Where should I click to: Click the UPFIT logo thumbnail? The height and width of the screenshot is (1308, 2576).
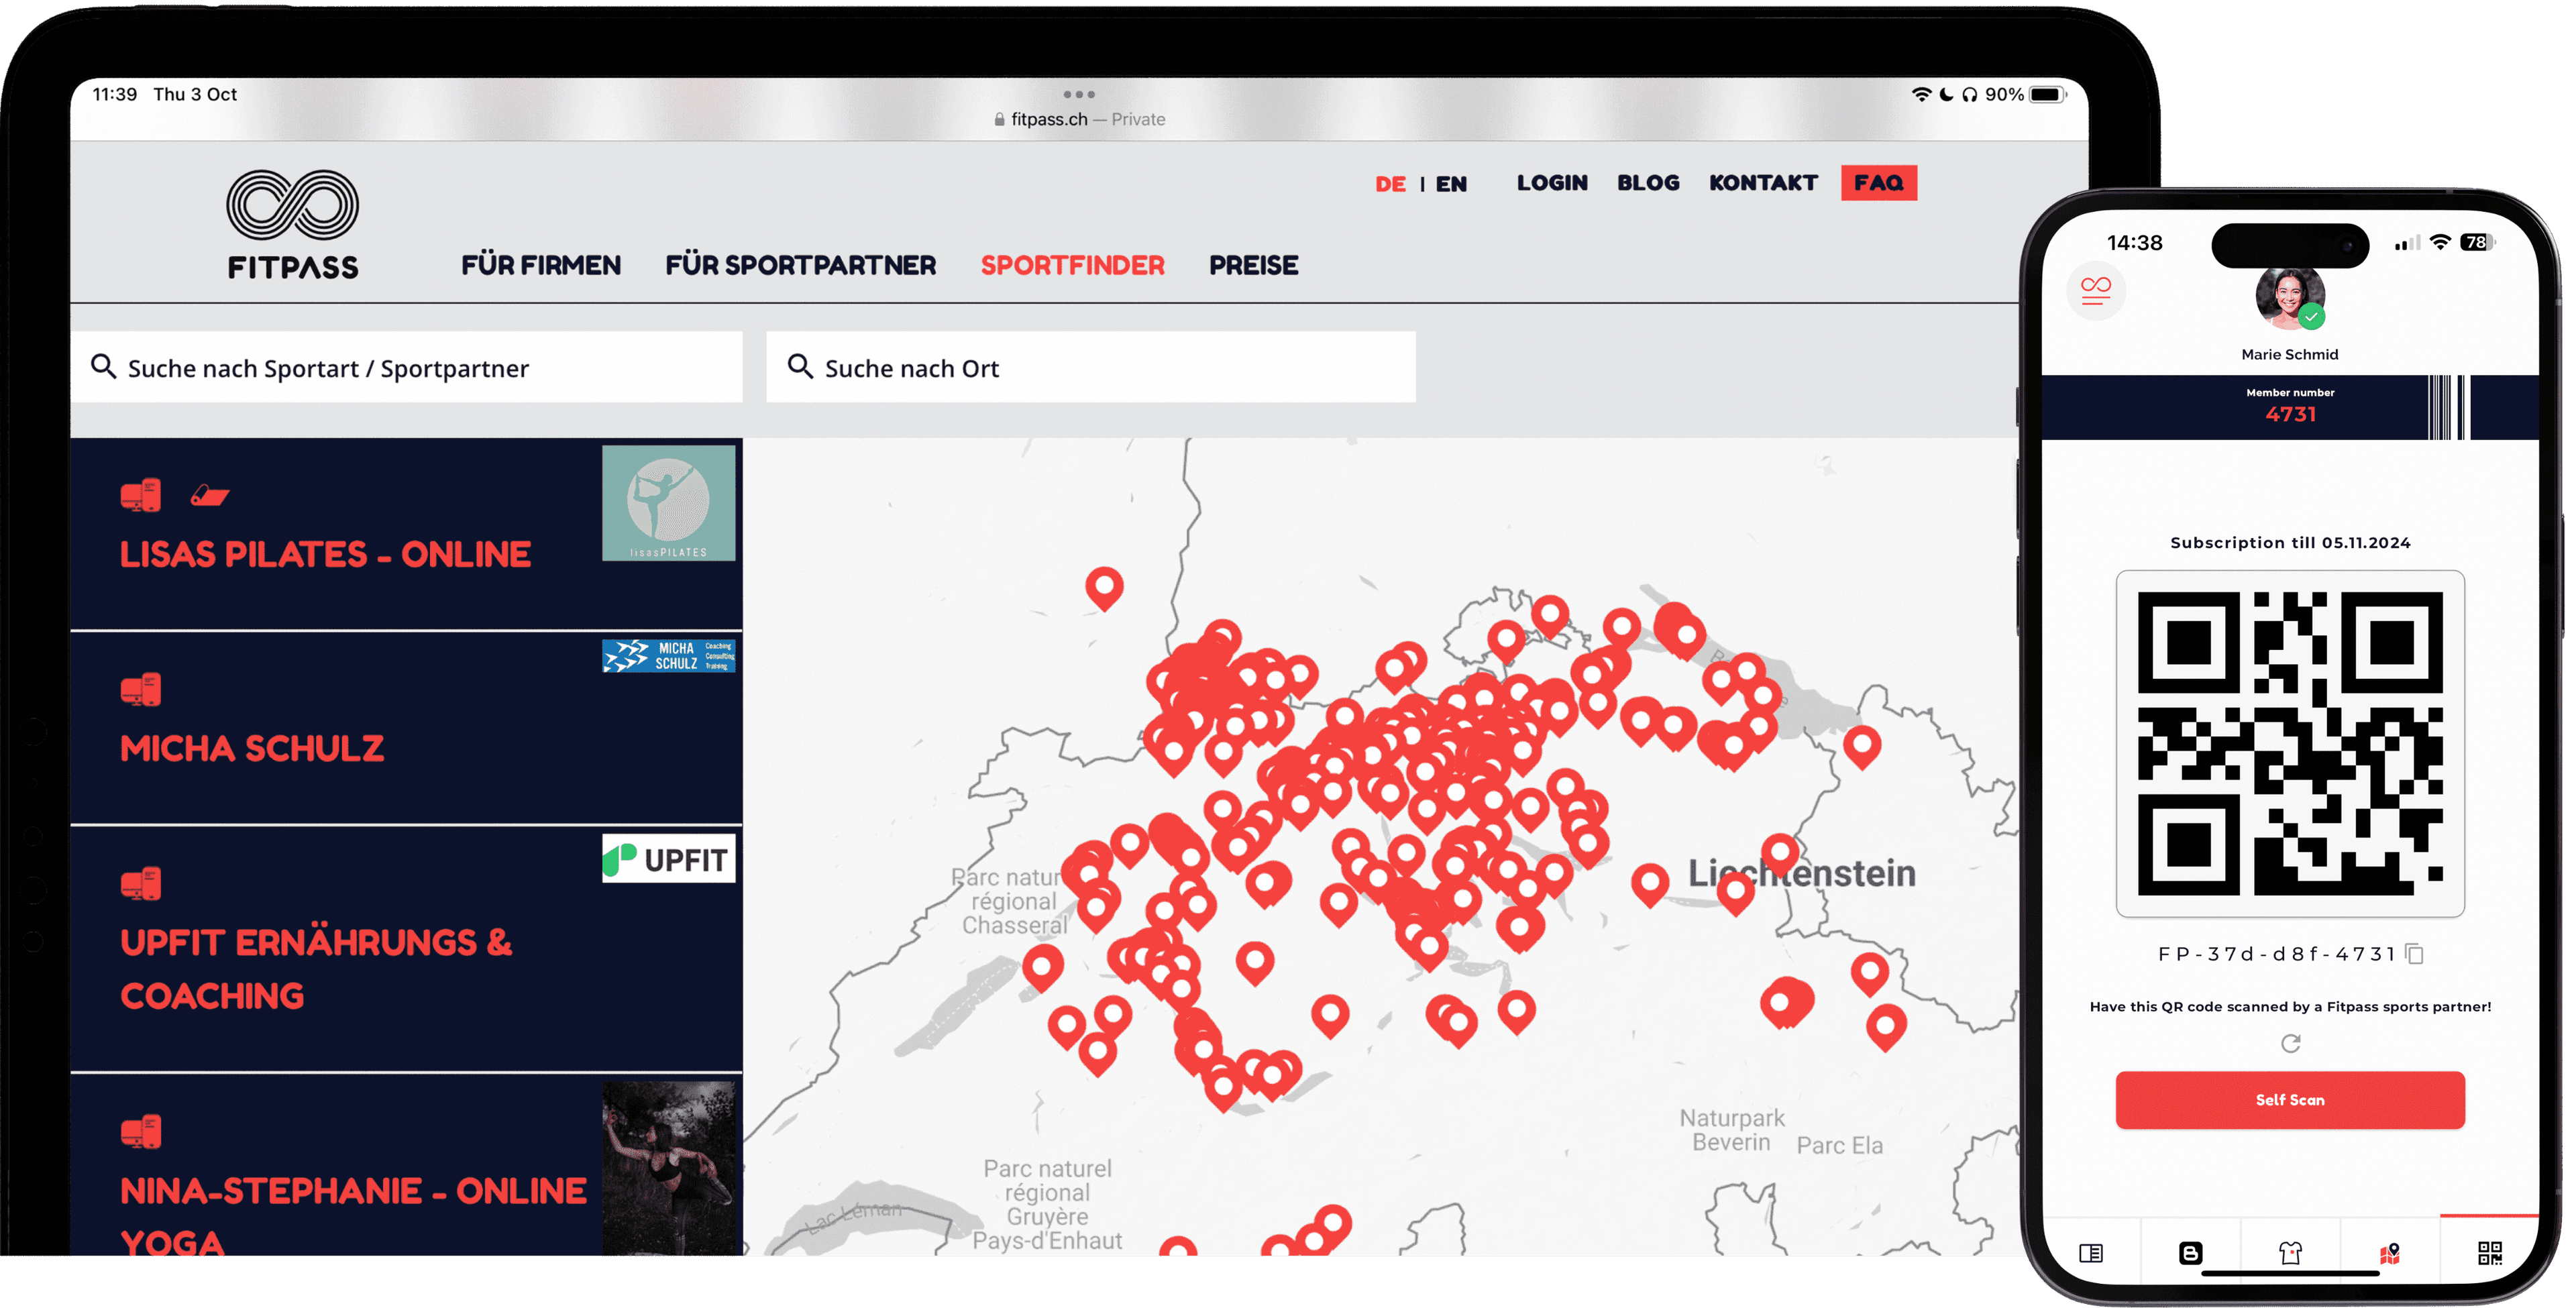coord(668,859)
